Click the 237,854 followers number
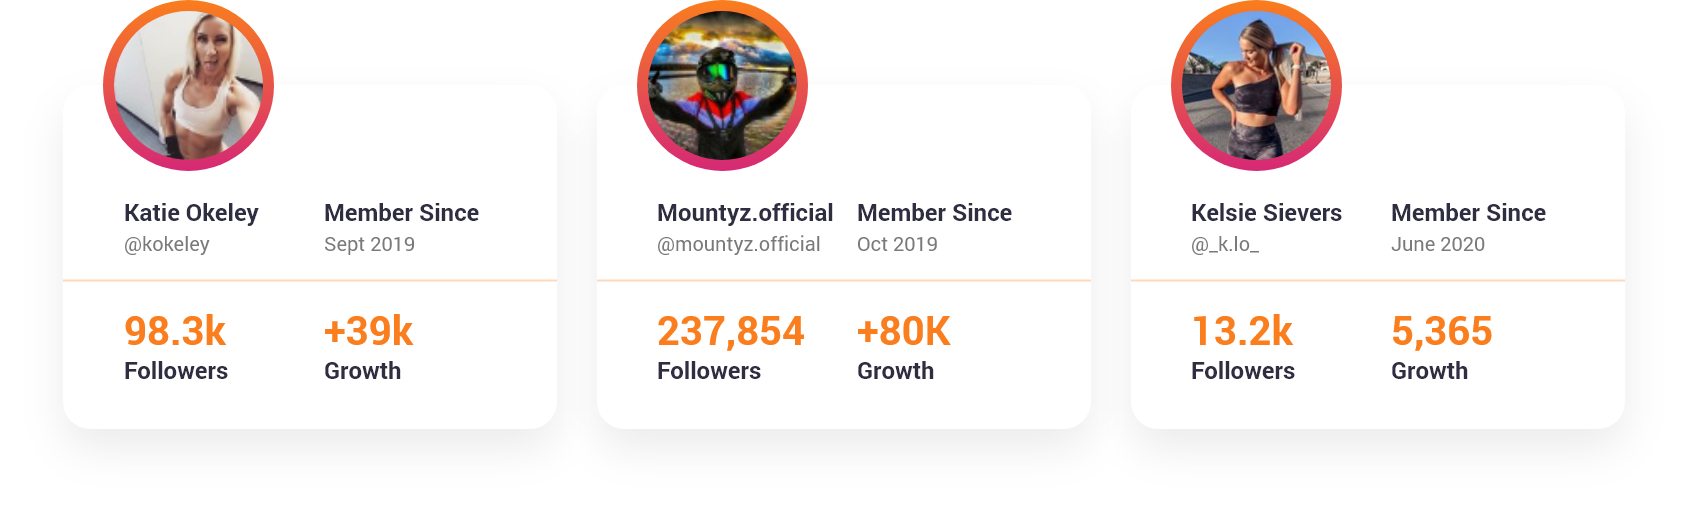The width and height of the screenshot is (1688, 512). click(x=730, y=331)
